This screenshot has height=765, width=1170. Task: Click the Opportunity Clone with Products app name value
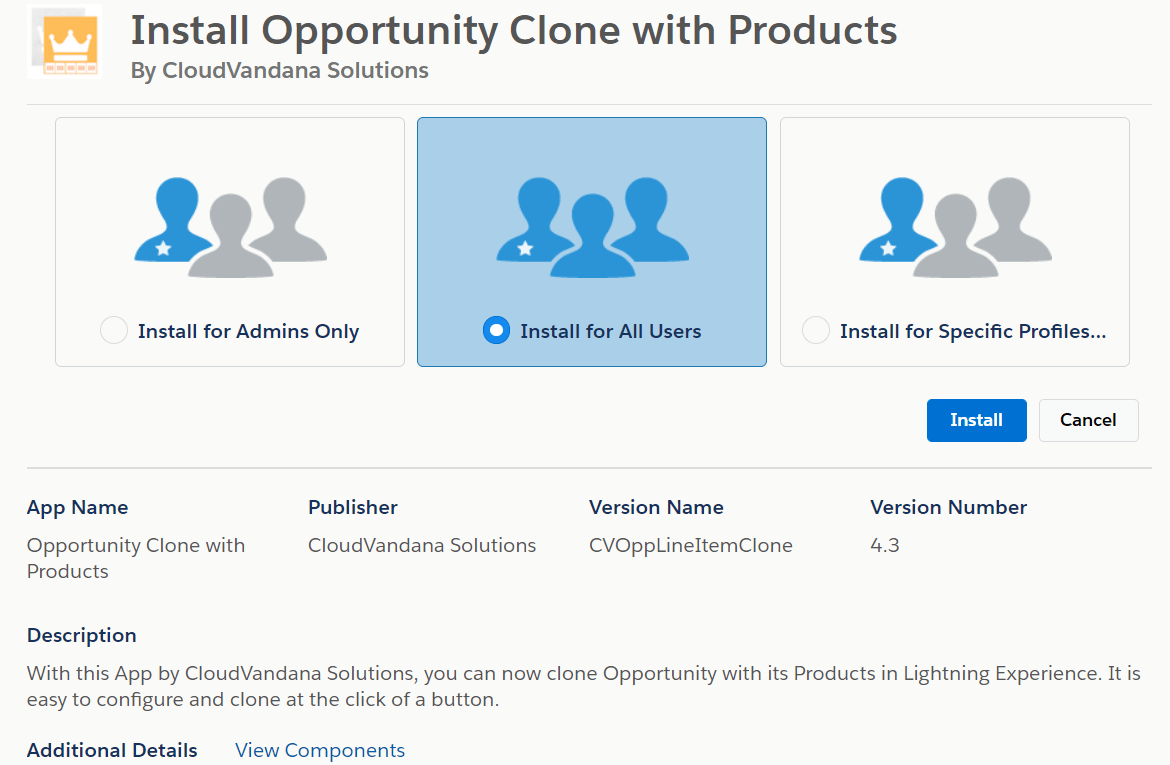coord(136,558)
